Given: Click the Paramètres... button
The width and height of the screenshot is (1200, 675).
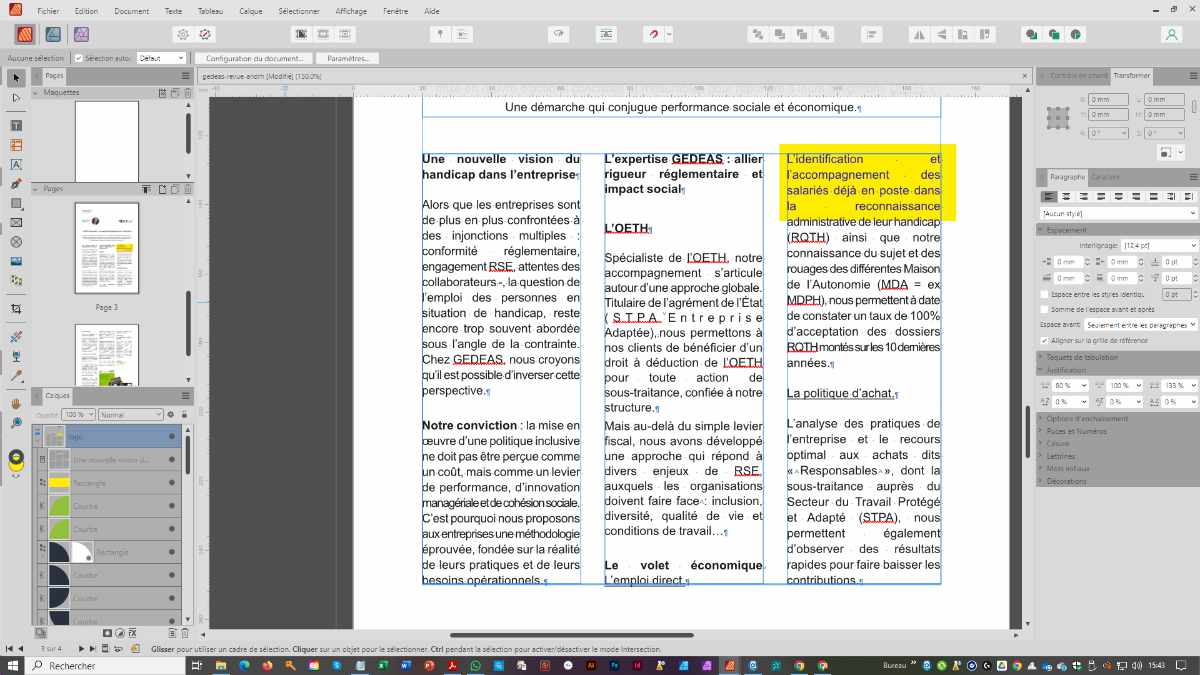Looking at the screenshot, I should (347, 58).
